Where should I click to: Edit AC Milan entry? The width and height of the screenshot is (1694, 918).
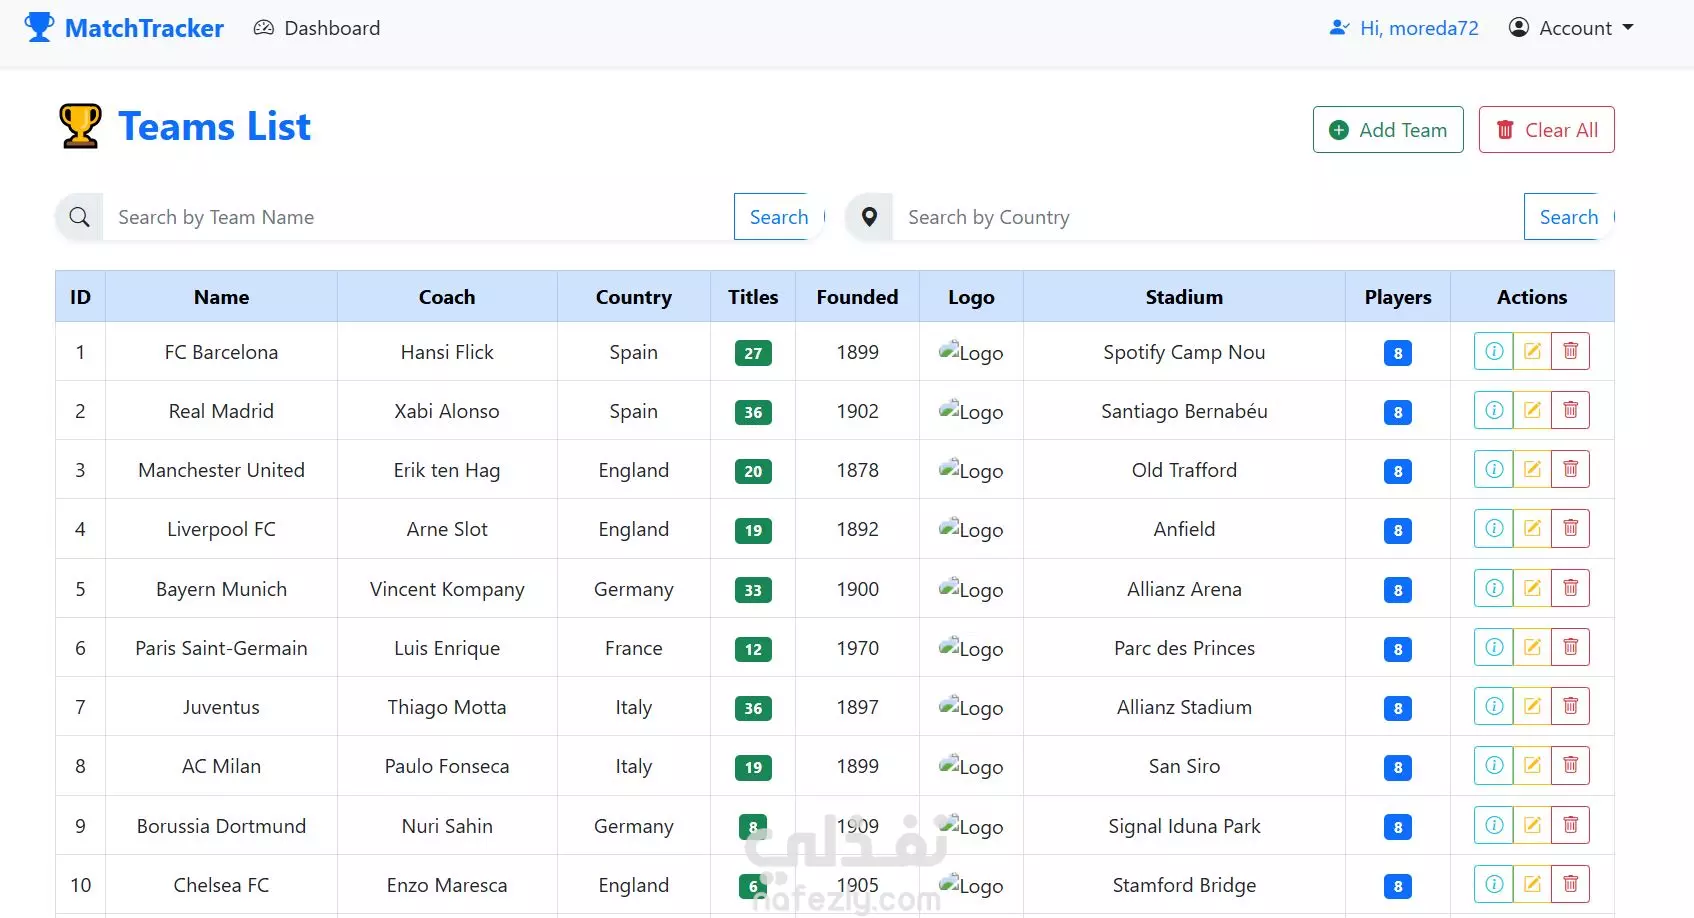(x=1532, y=765)
